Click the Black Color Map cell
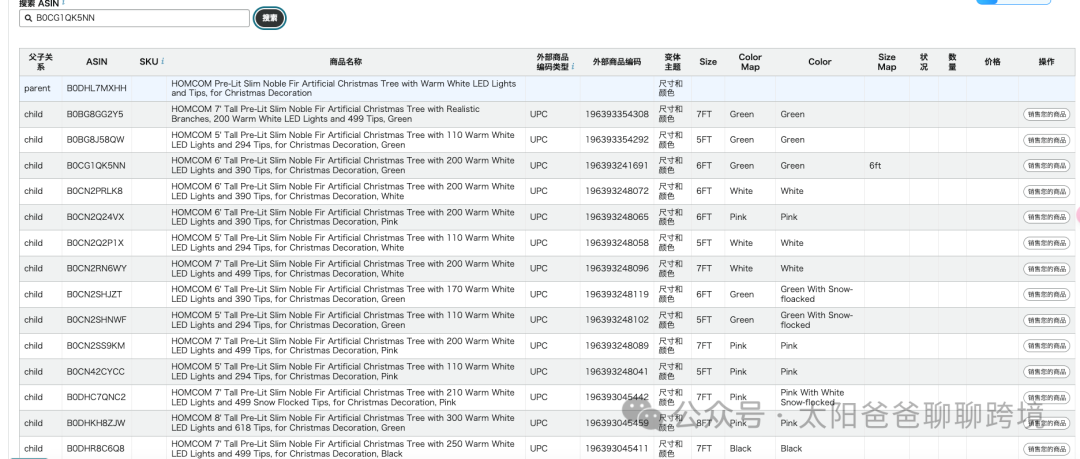This screenshot has width=1080, height=459. [740, 449]
